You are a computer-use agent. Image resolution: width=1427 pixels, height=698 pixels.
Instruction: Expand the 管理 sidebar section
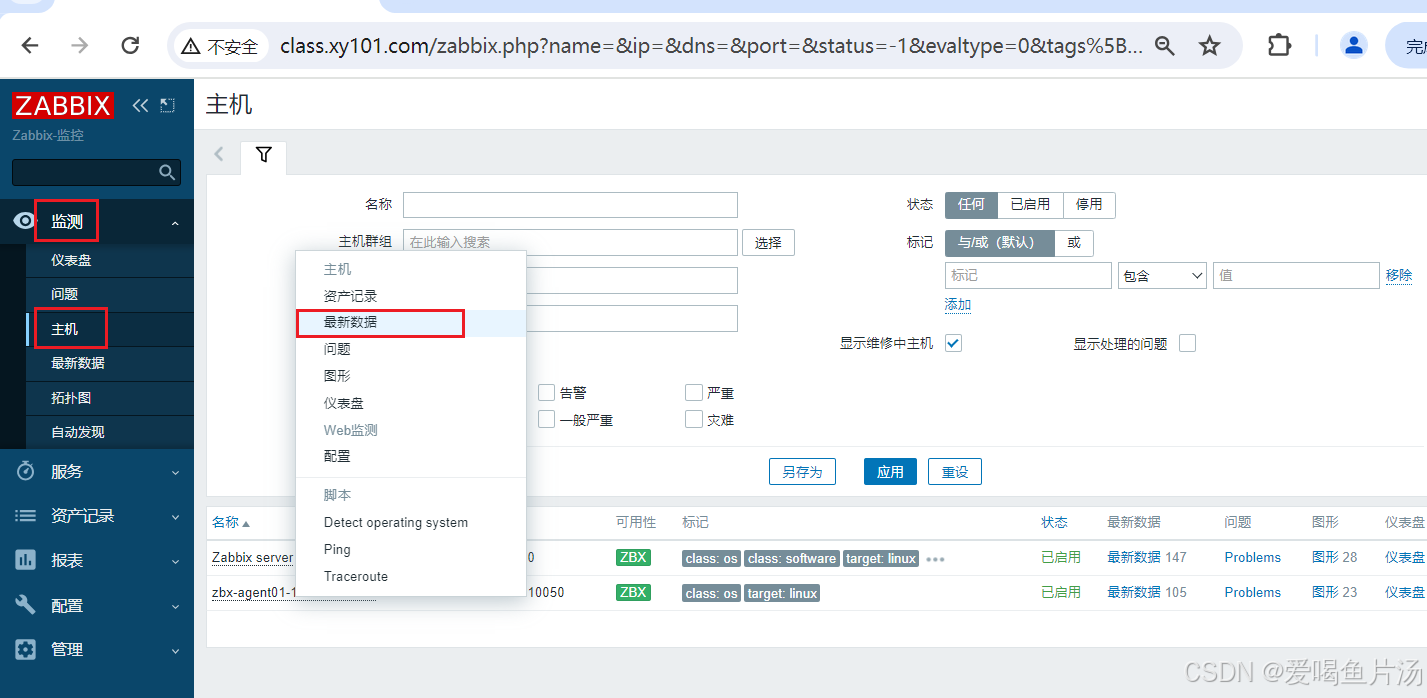[175, 650]
